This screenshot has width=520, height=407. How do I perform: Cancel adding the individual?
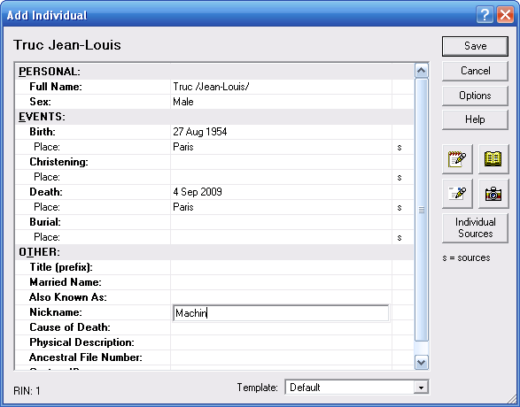[475, 71]
